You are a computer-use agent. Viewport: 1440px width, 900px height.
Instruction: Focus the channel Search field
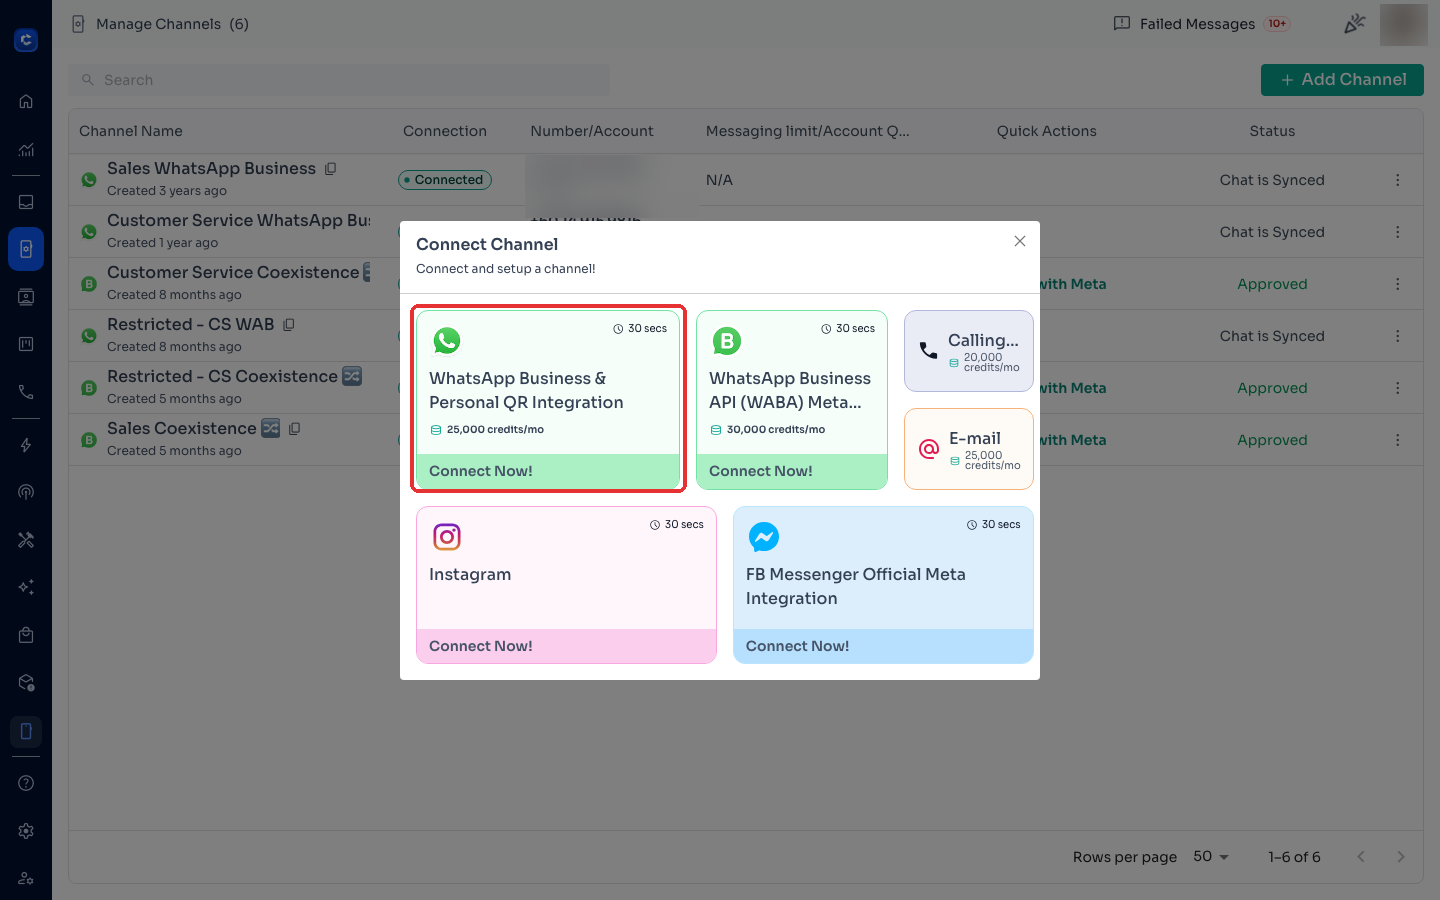[x=339, y=80]
